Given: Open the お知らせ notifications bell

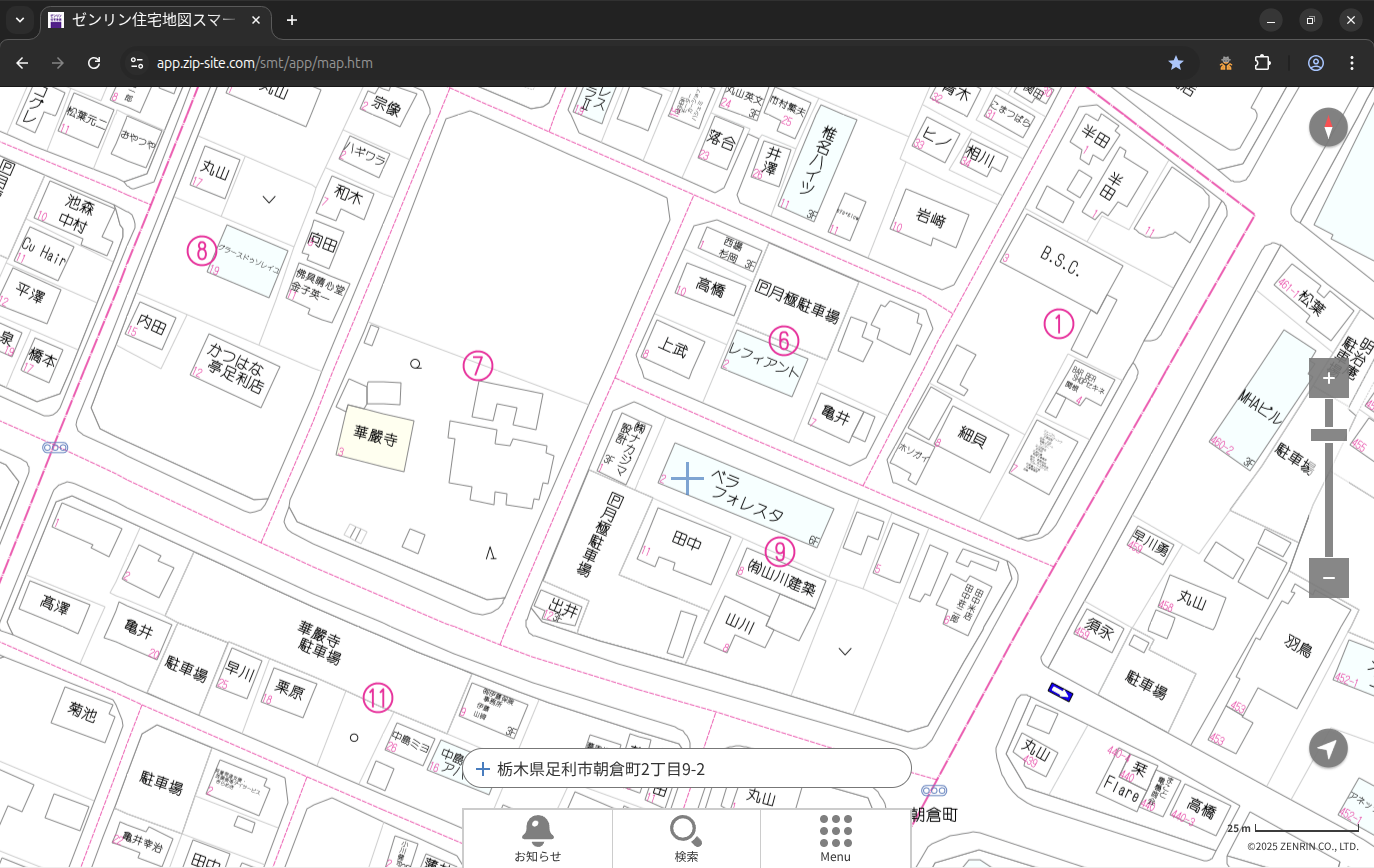Looking at the screenshot, I should [537, 838].
